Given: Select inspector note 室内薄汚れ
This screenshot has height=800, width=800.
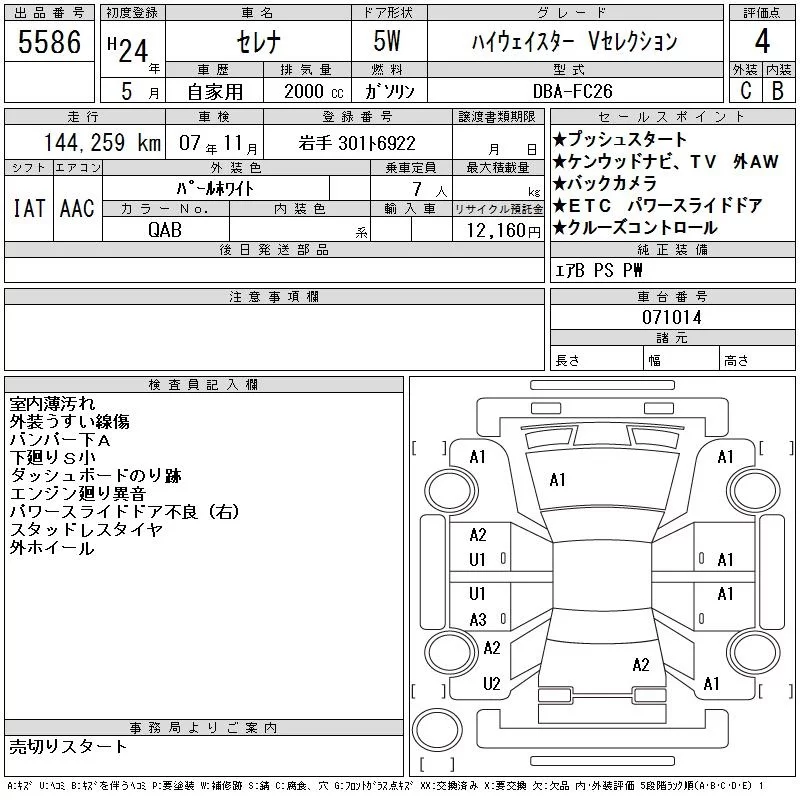Looking at the screenshot, I should (53, 404).
